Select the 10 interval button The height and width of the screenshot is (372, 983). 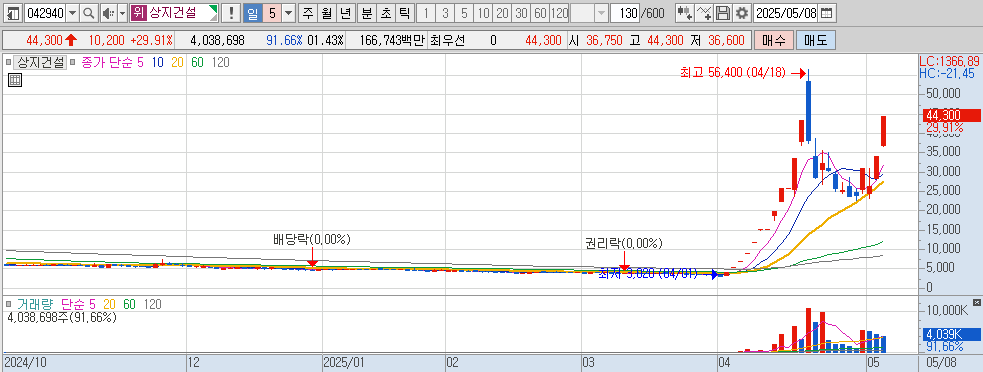[483, 13]
